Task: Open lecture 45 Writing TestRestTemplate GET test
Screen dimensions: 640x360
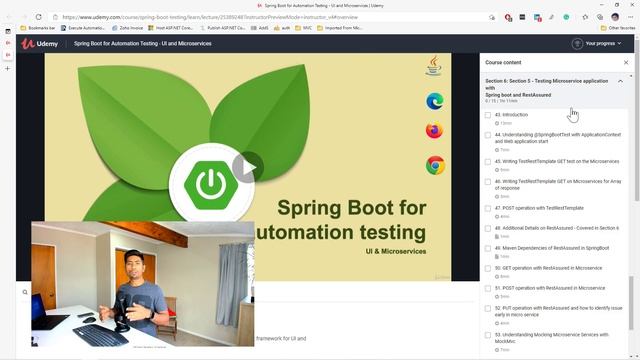Action: pos(557,161)
